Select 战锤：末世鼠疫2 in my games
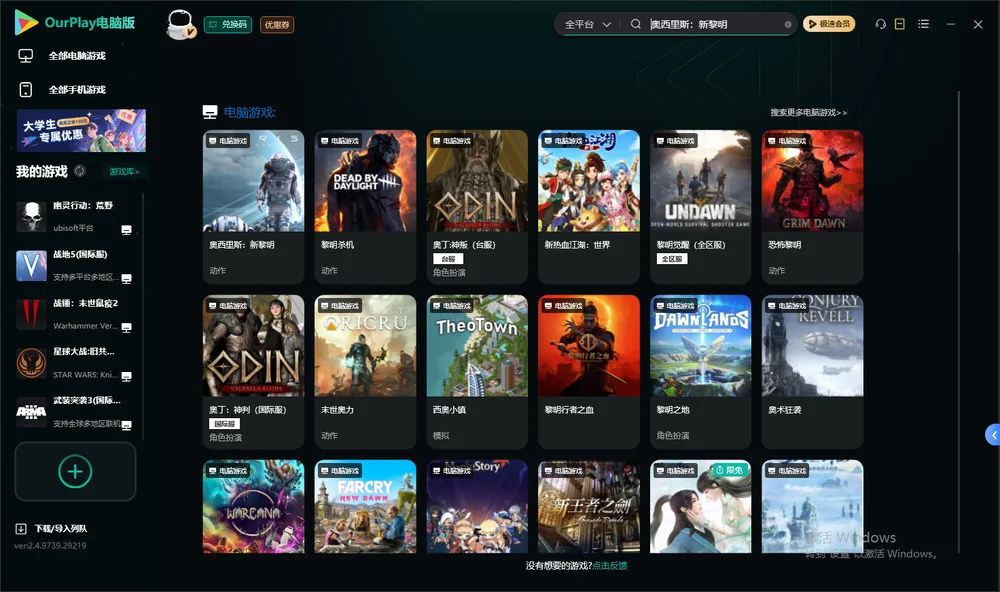Viewport: 1000px width, 592px height. [x=75, y=314]
